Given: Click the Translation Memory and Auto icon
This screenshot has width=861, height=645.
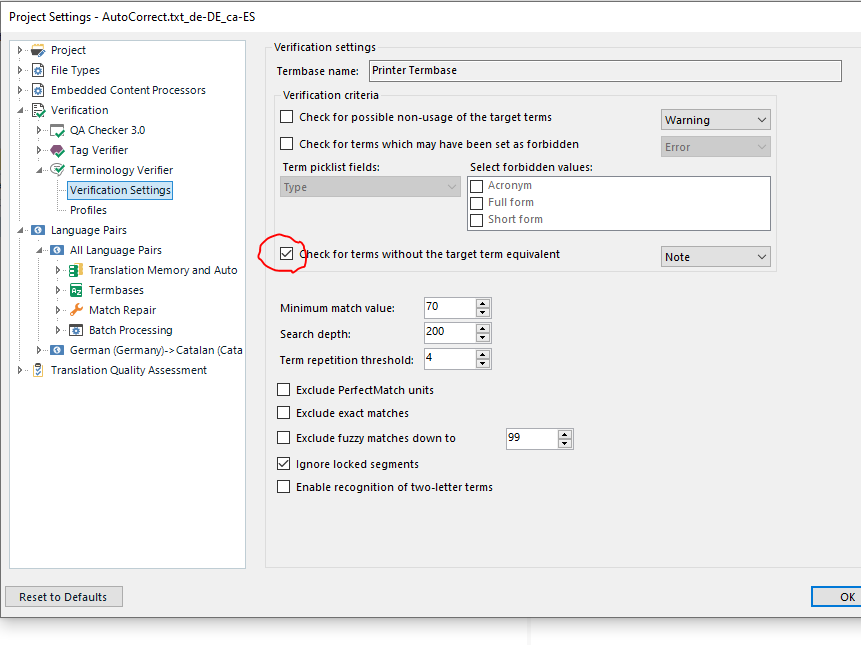Looking at the screenshot, I should pos(76,270).
